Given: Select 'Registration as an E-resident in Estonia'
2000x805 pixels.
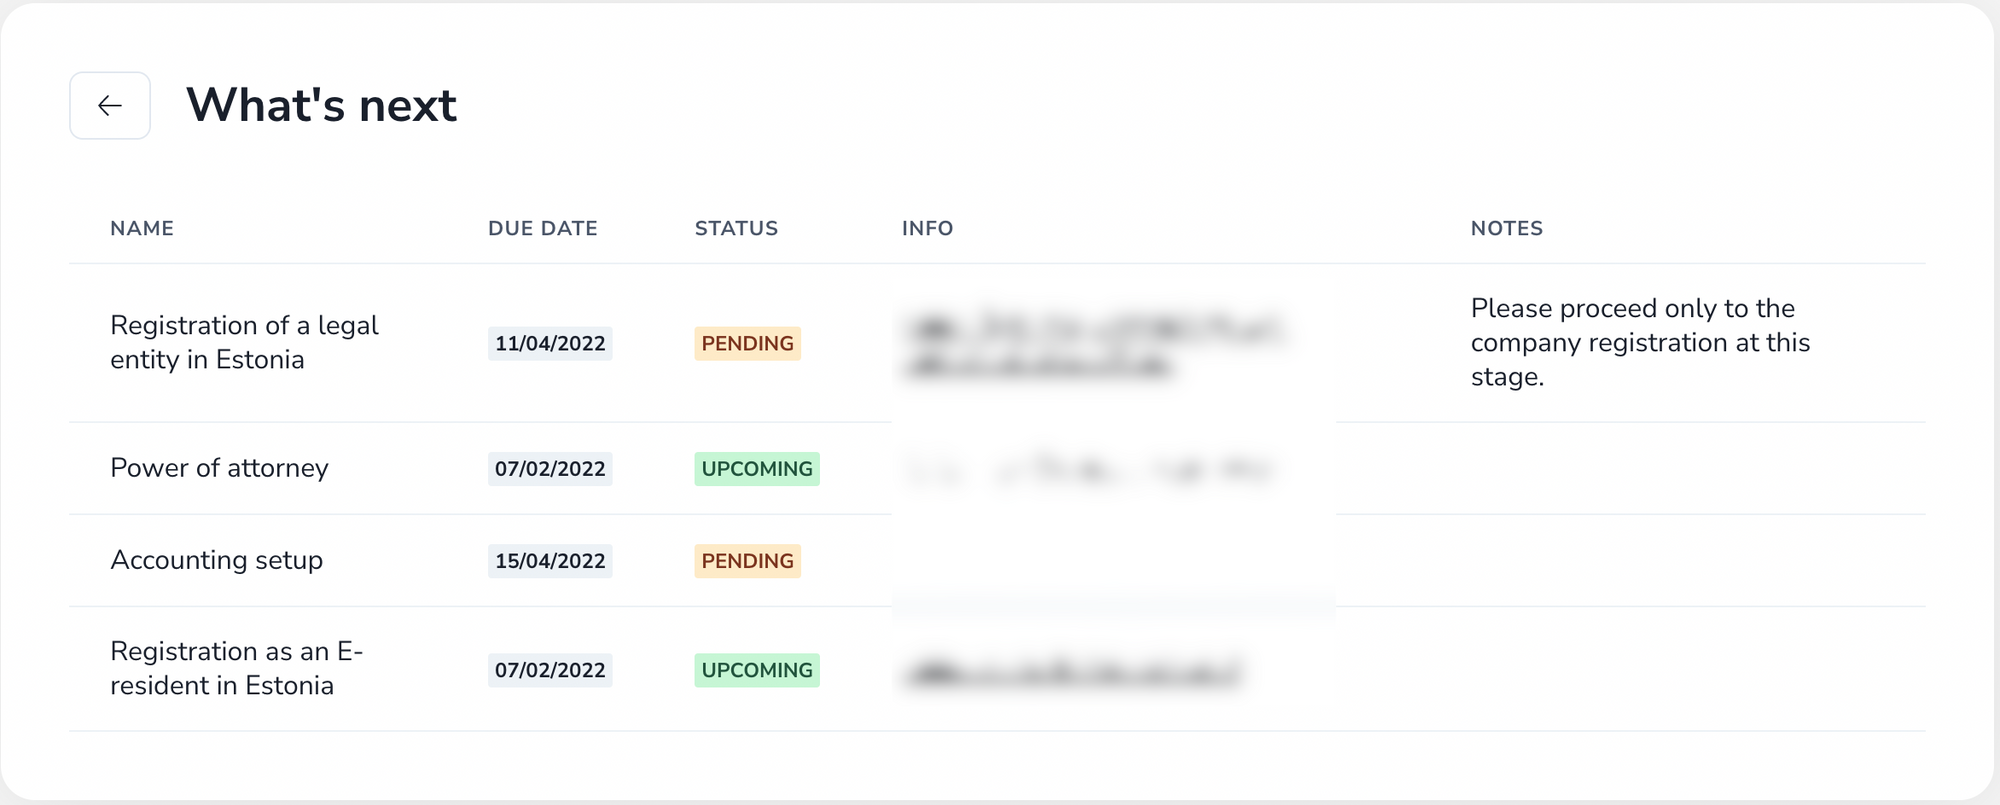Looking at the screenshot, I should click(236, 668).
